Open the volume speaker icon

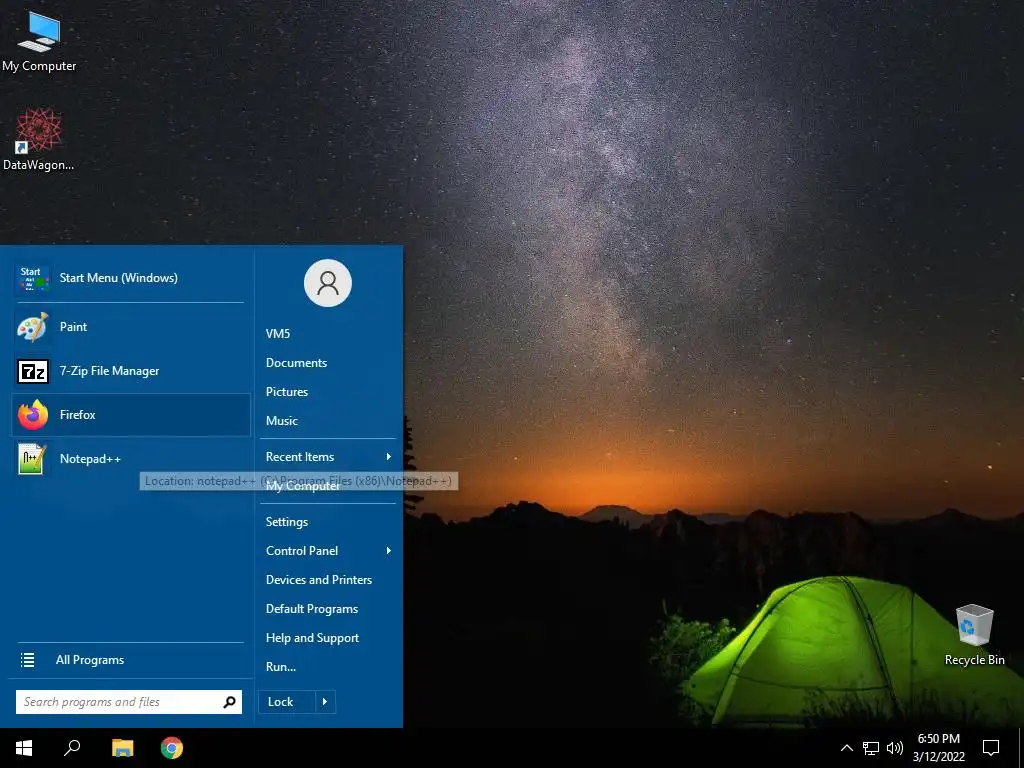pos(895,748)
